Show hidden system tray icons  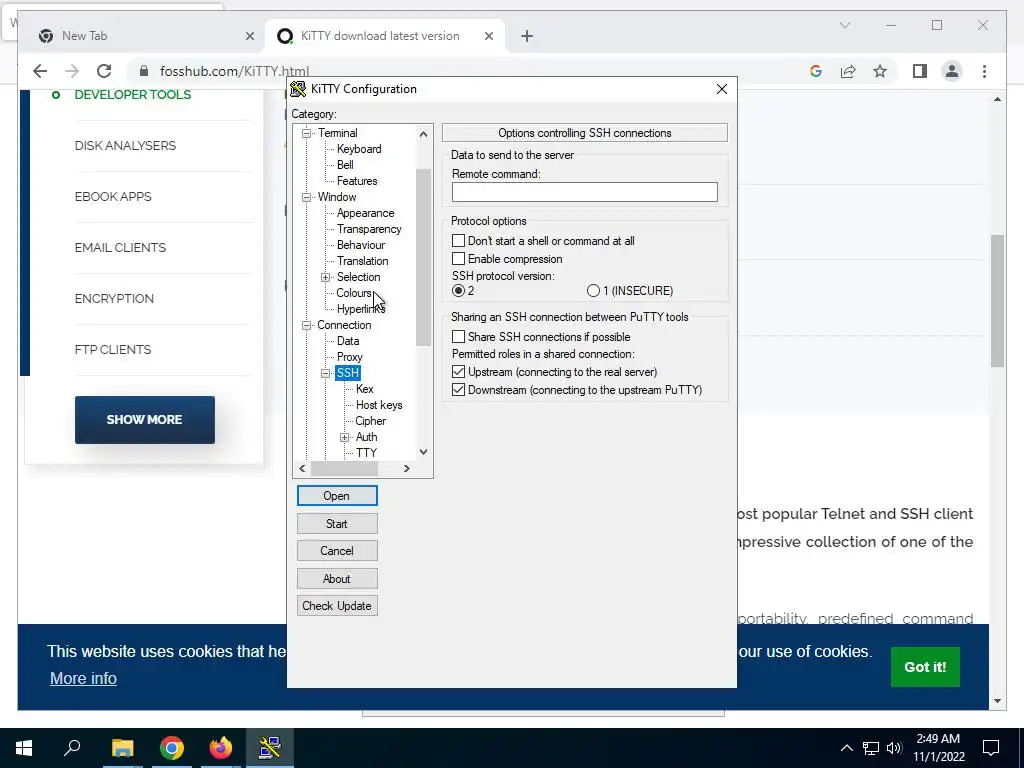[846, 748]
